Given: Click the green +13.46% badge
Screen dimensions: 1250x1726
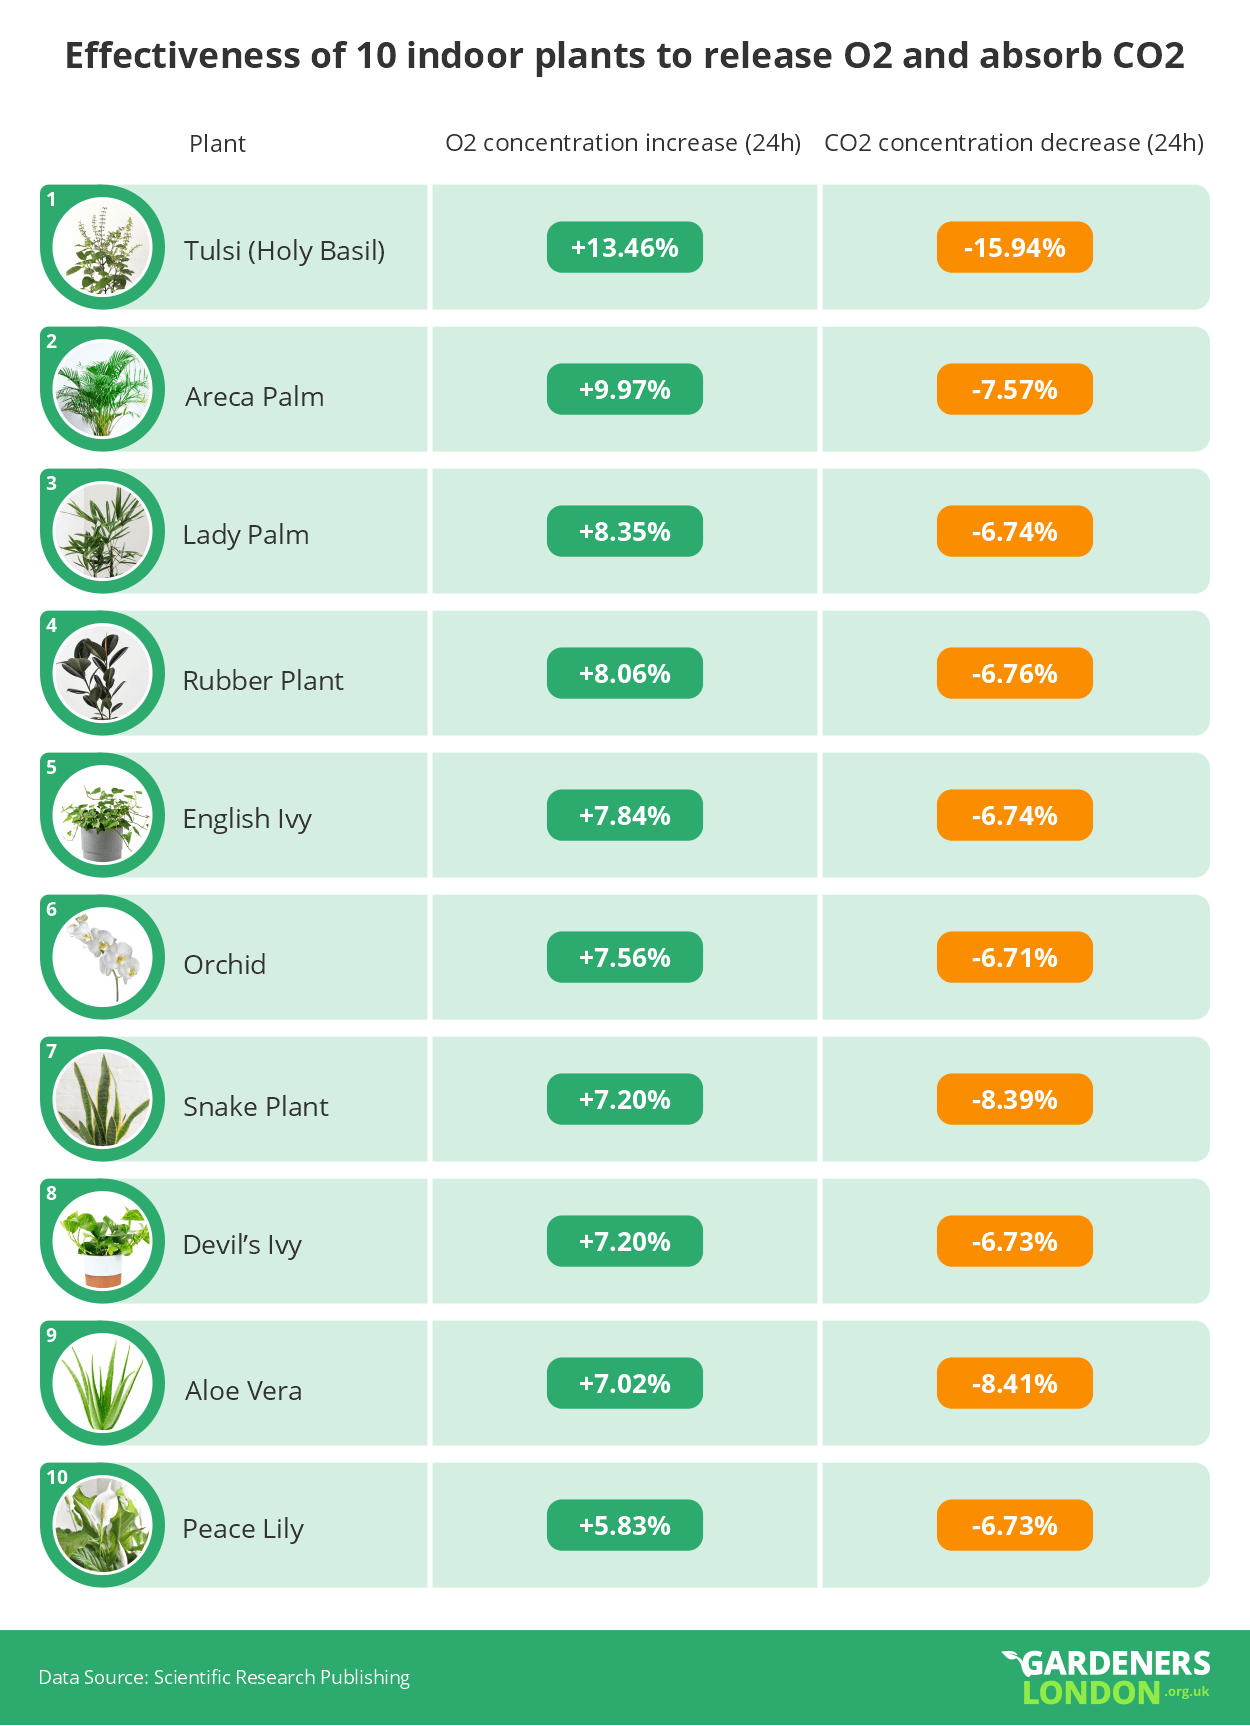Looking at the screenshot, I should (625, 247).
